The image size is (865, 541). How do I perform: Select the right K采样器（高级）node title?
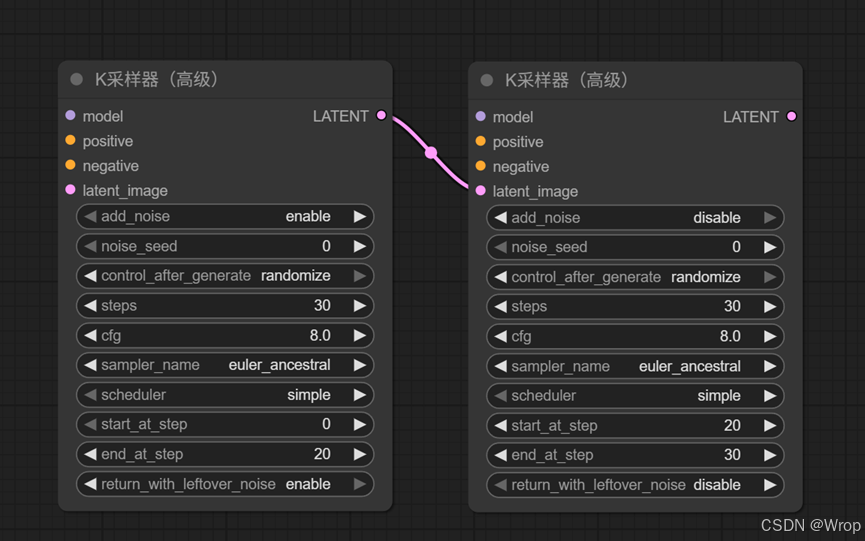[569, 81]
